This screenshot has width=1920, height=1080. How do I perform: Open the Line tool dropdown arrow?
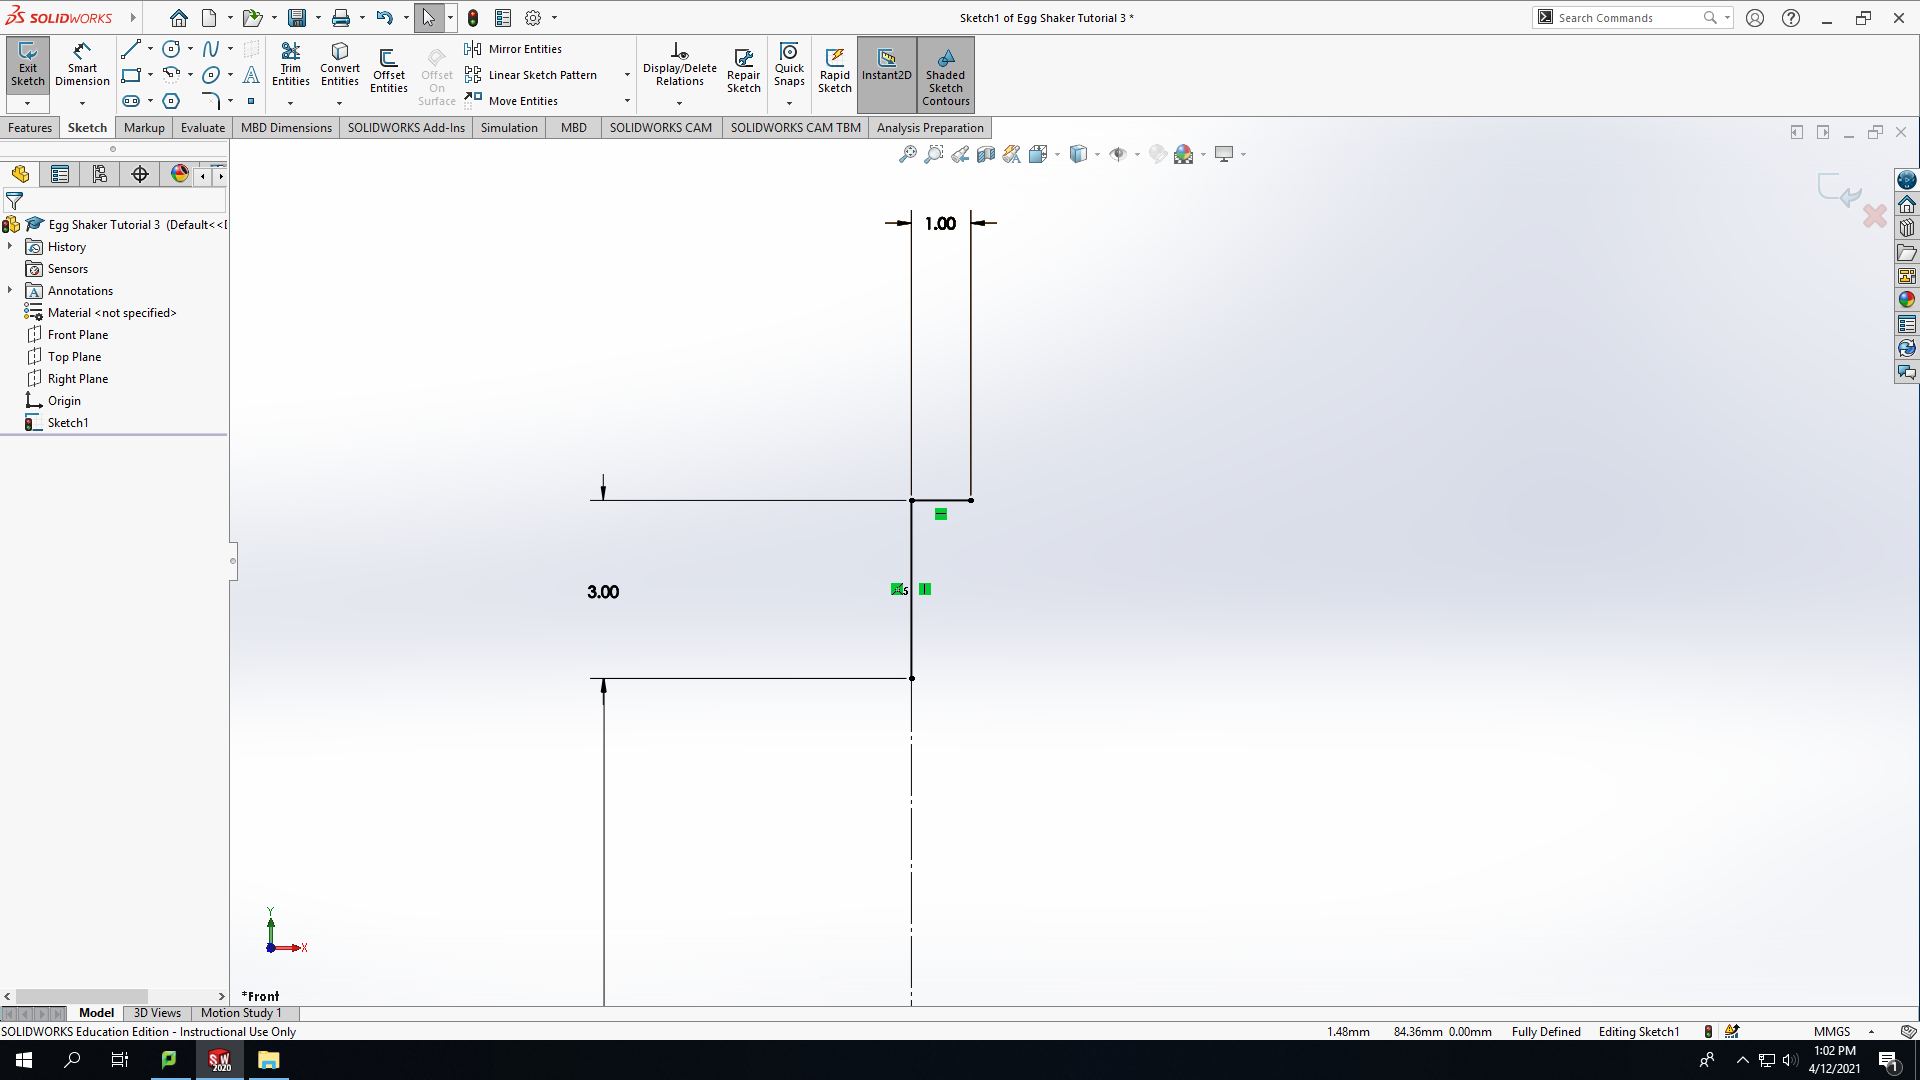(x=150, y=48)
